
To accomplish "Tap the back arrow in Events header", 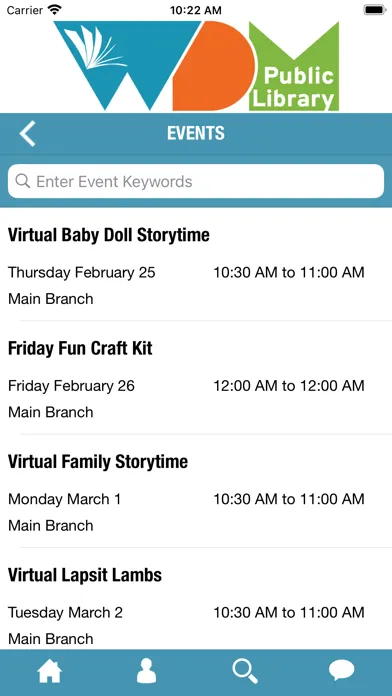I will tap(28, 134).
